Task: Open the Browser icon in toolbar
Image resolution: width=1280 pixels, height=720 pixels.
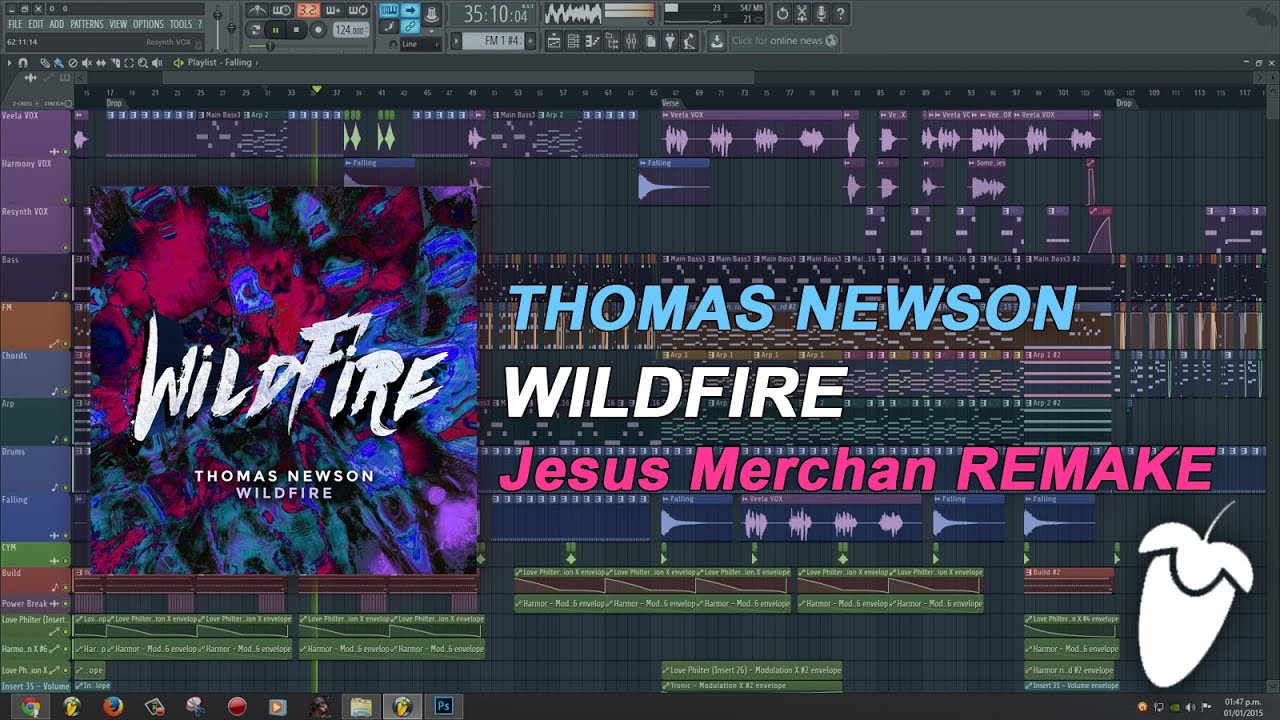Action: [x=612, y=41]
